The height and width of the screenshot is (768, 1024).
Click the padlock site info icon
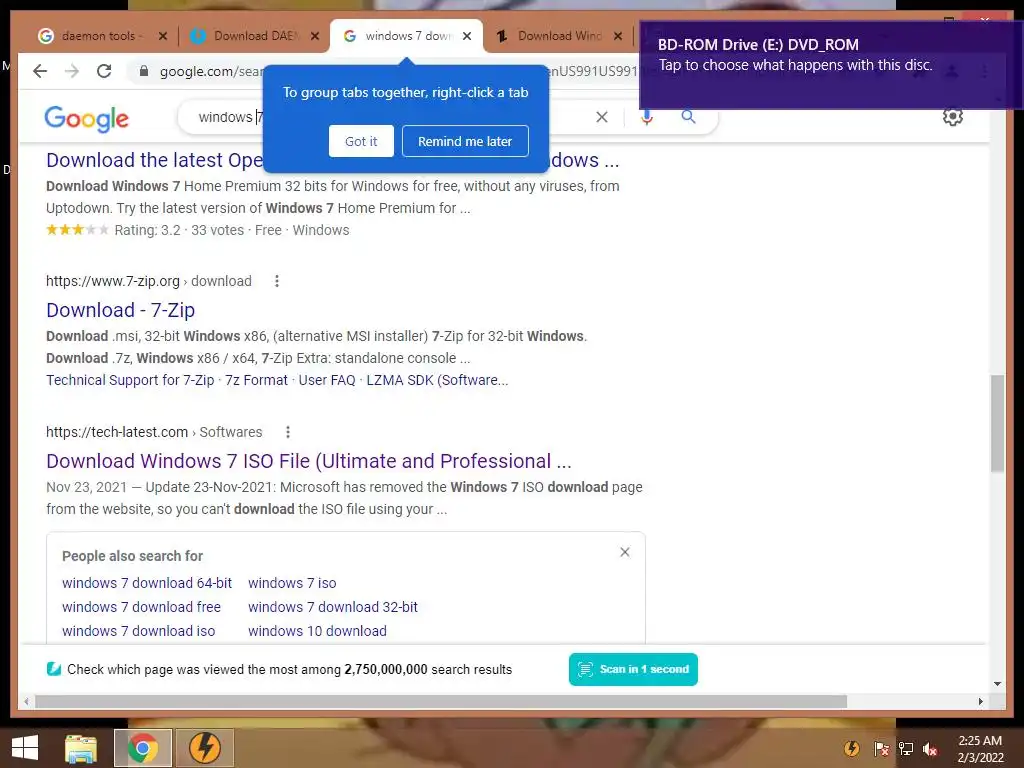[x=144, y=71]
